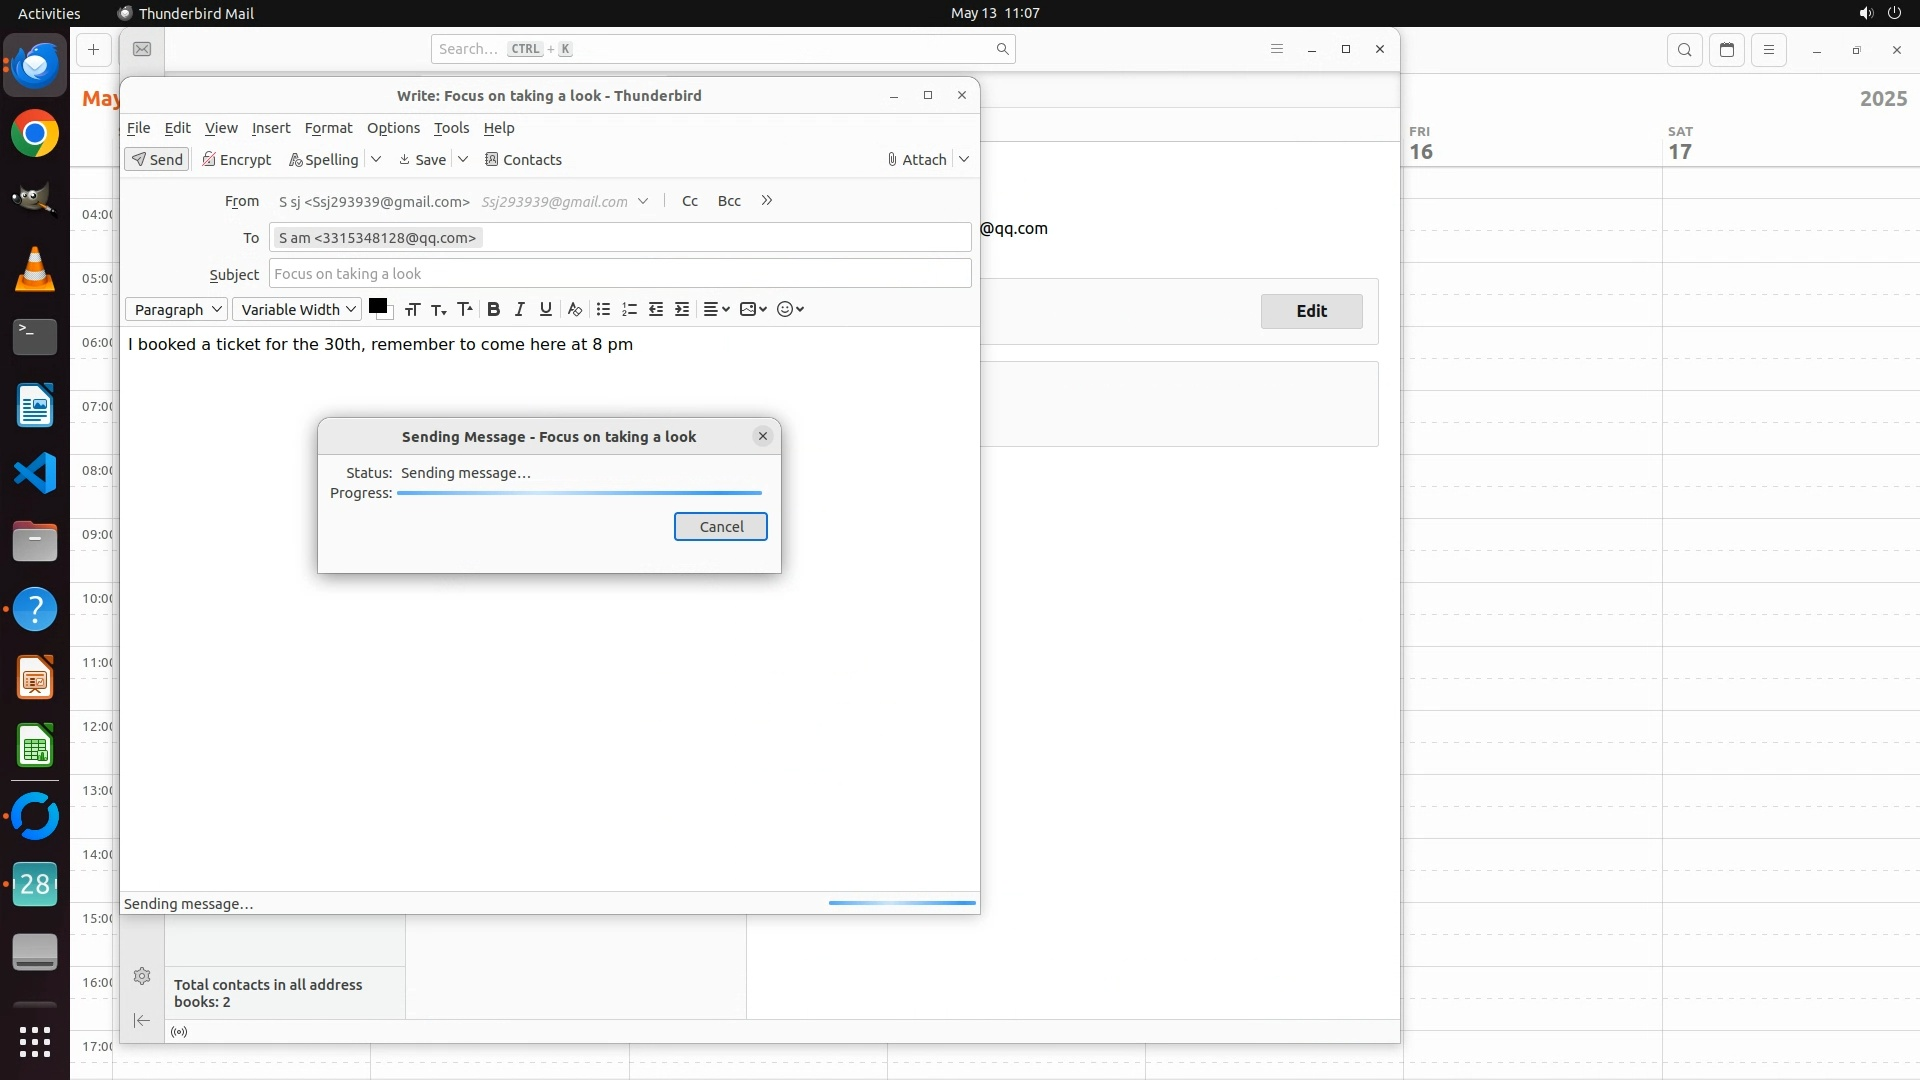
Task: Open the Format menu
Action: (328, 128)
